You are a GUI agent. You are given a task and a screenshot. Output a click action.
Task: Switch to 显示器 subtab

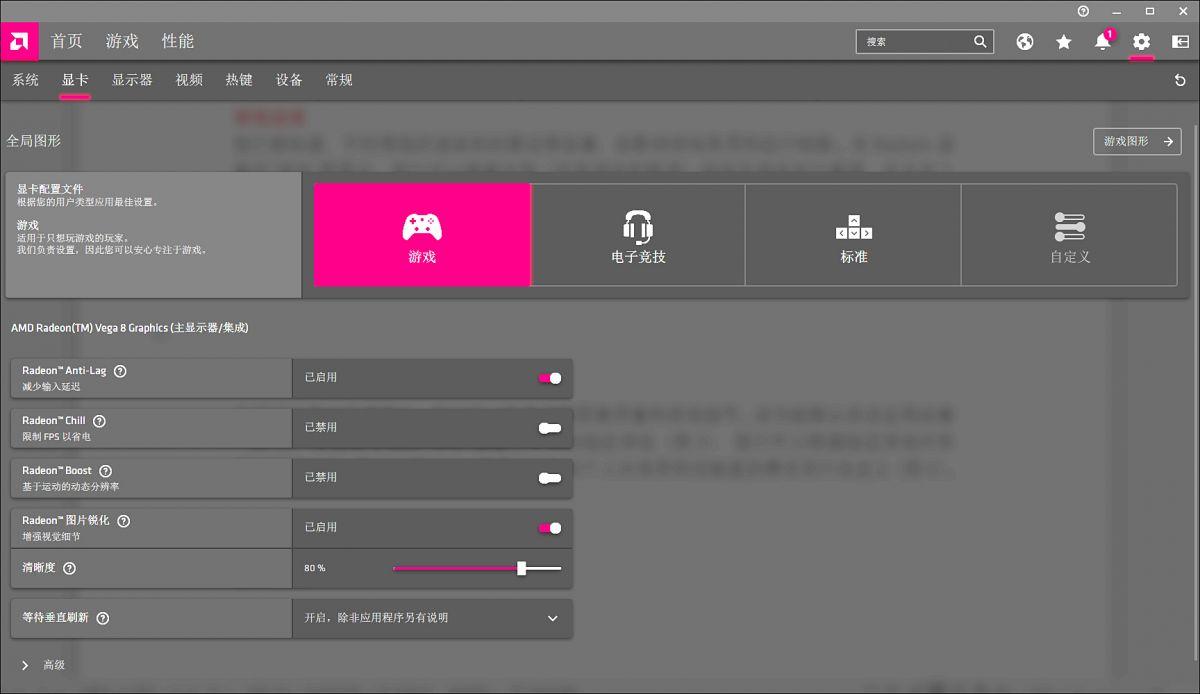coord(132,80)
